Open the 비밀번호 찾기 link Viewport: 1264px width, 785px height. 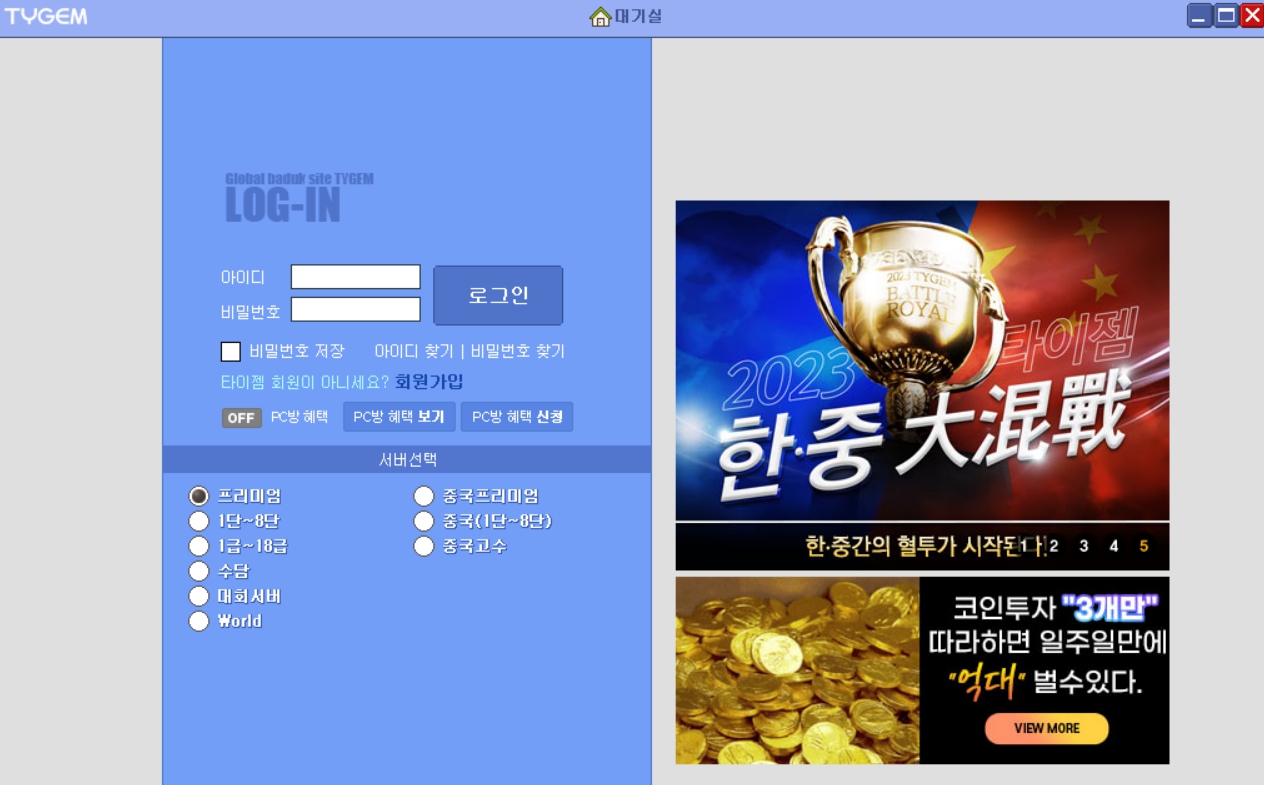(517, 351)
